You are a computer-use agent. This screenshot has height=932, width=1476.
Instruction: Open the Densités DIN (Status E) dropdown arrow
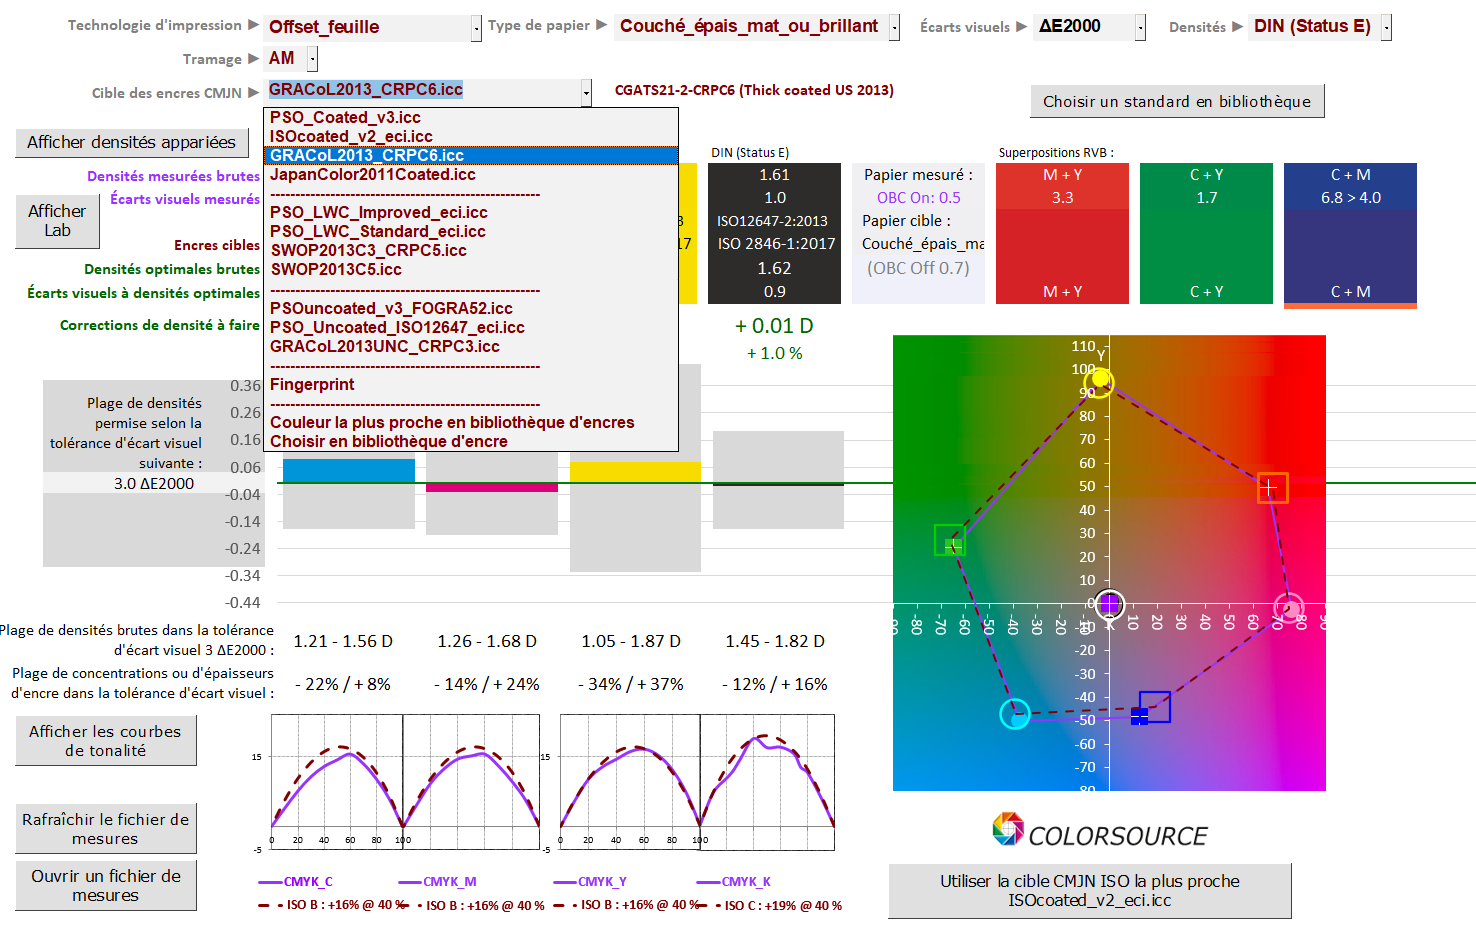click(x=1386, y=28)
